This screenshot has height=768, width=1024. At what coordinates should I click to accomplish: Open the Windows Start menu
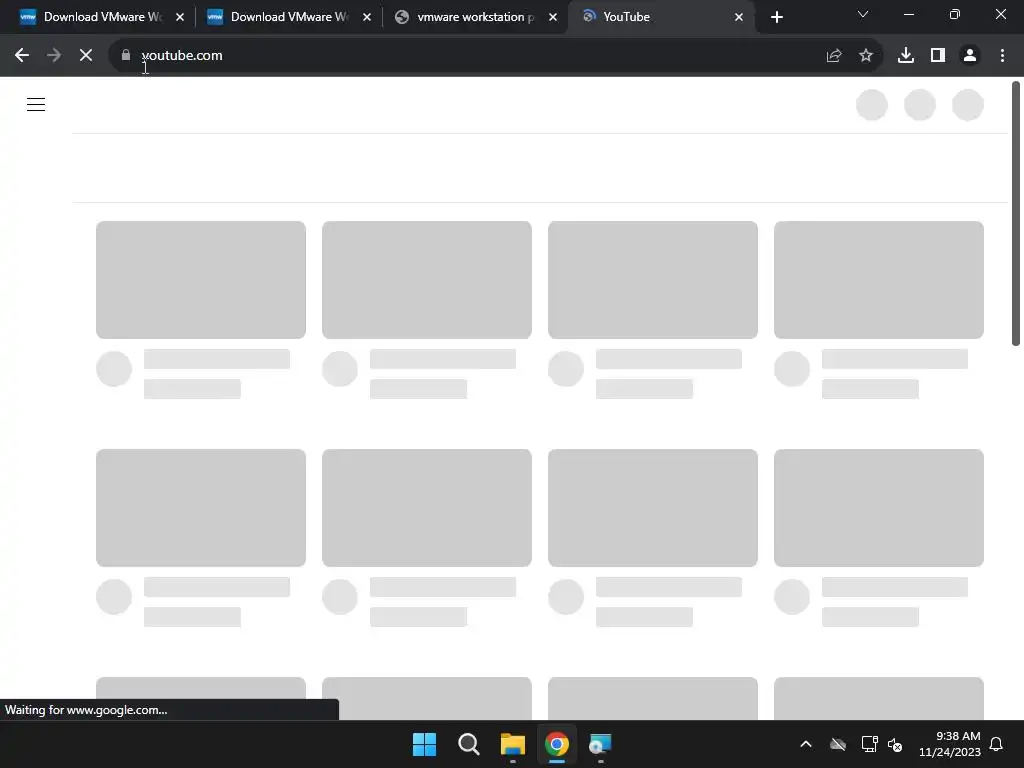tap(424, 744)
